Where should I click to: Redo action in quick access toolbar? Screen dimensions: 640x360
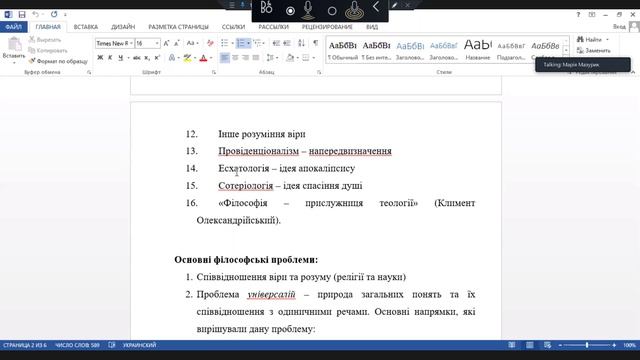click(54, 14)
